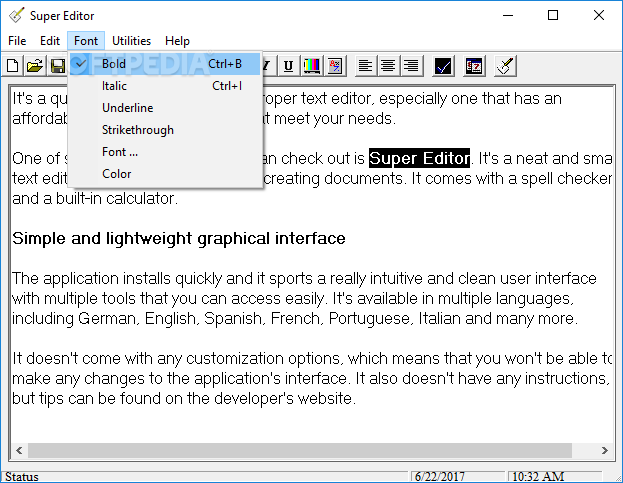
Task: Click the line 'and a built-in calculator.'
Action: 95,199
